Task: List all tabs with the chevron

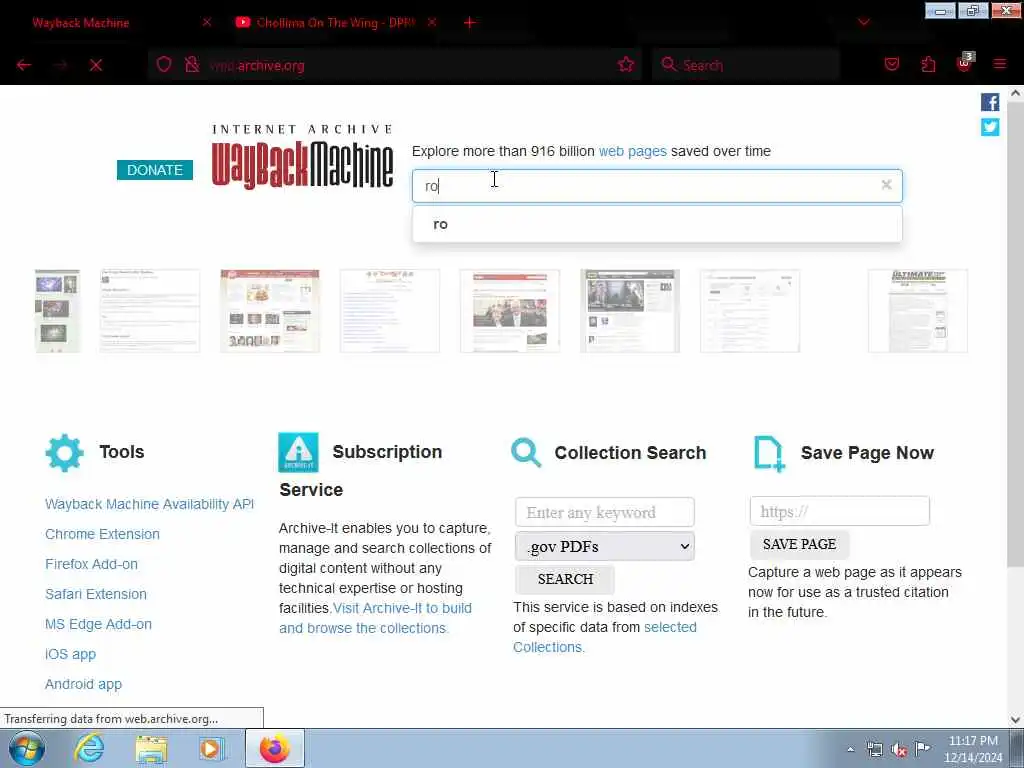Action: (x=863, y=23)
